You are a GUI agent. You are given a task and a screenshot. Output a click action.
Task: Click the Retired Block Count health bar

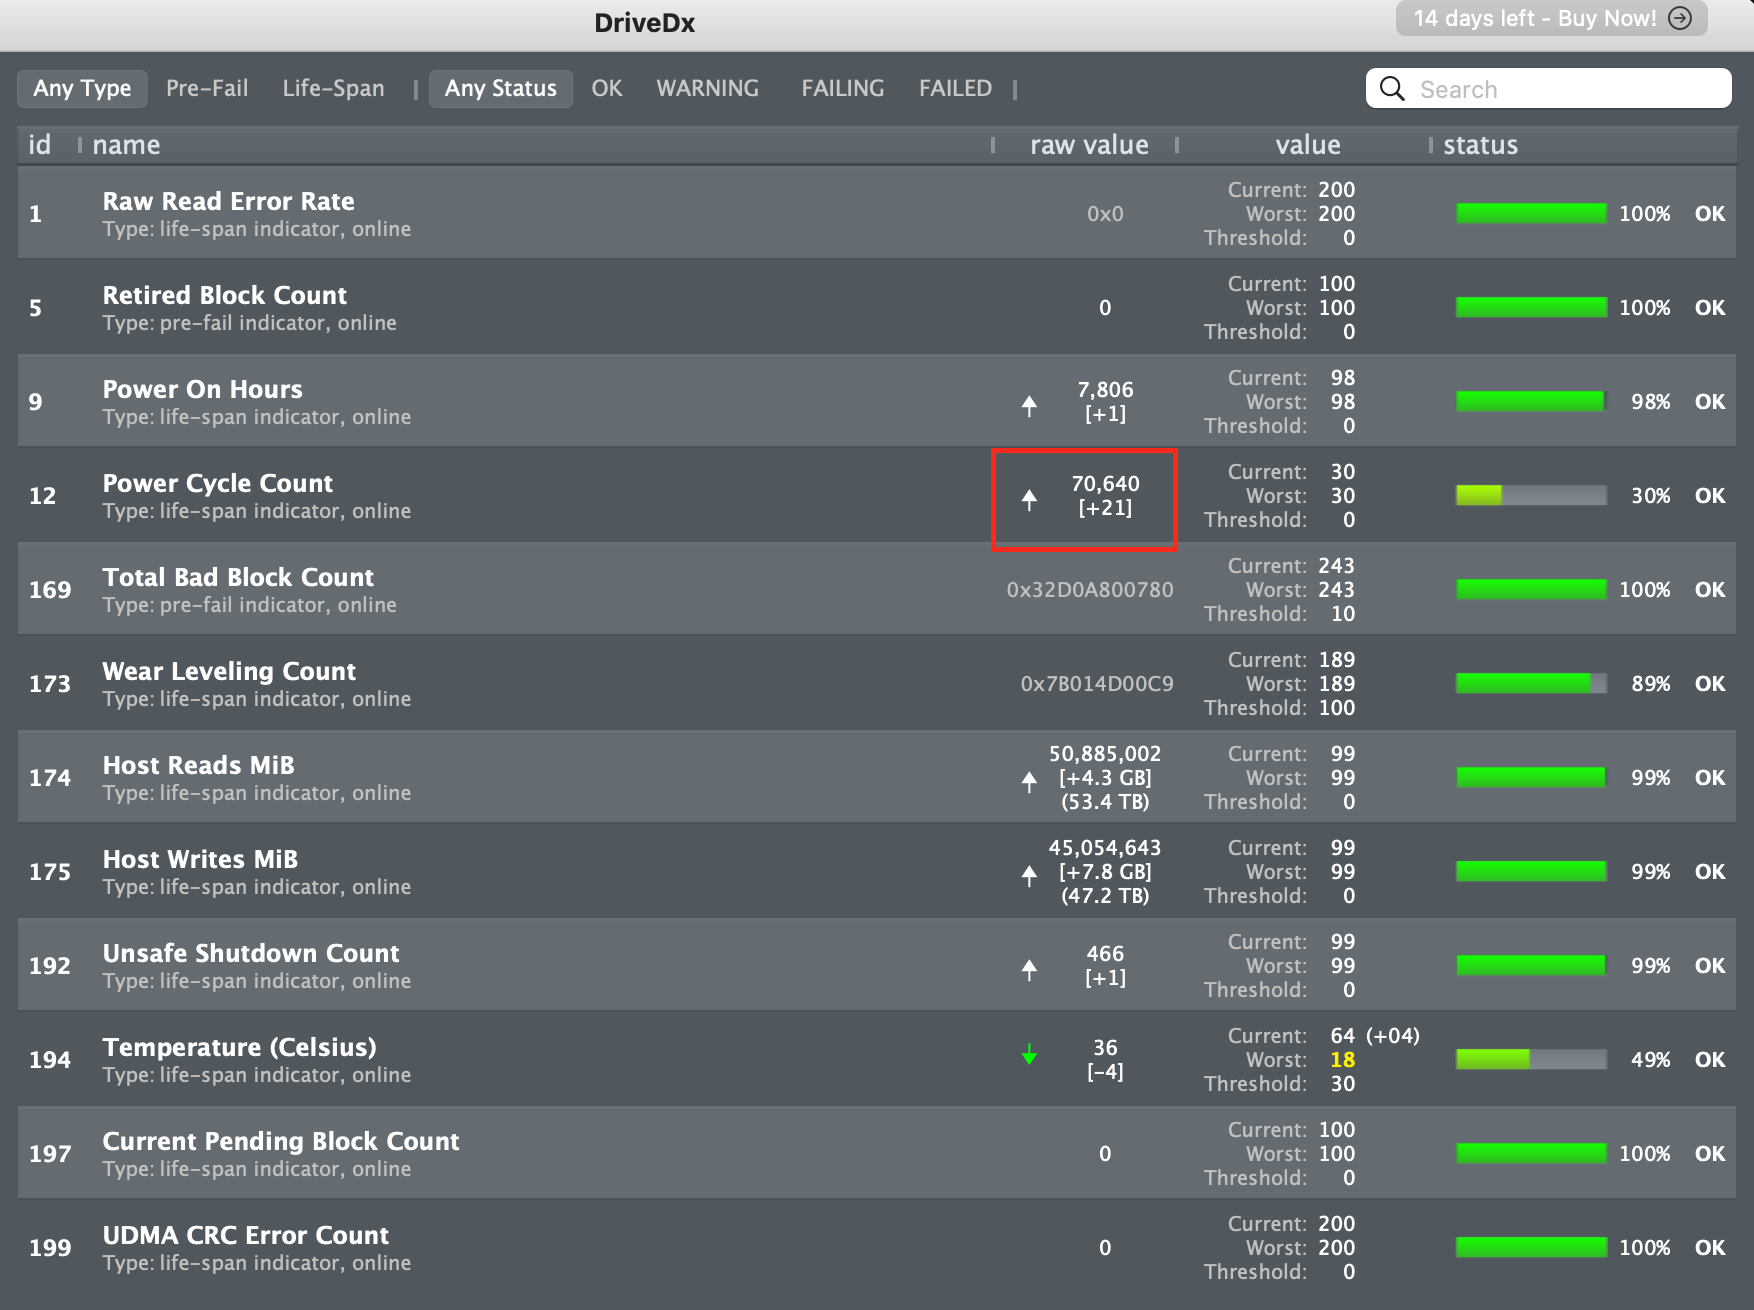pyautogui.click(x=1531, y=307)
